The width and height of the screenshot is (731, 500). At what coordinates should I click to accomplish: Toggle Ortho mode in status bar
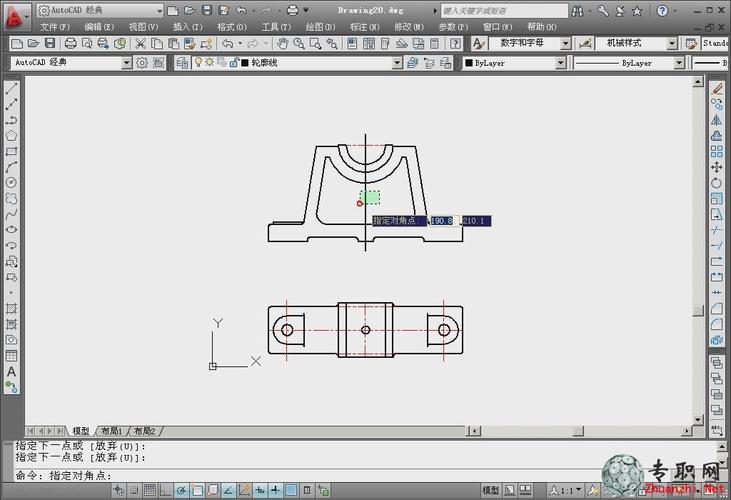pyautogui.click(x=165, y=490)
